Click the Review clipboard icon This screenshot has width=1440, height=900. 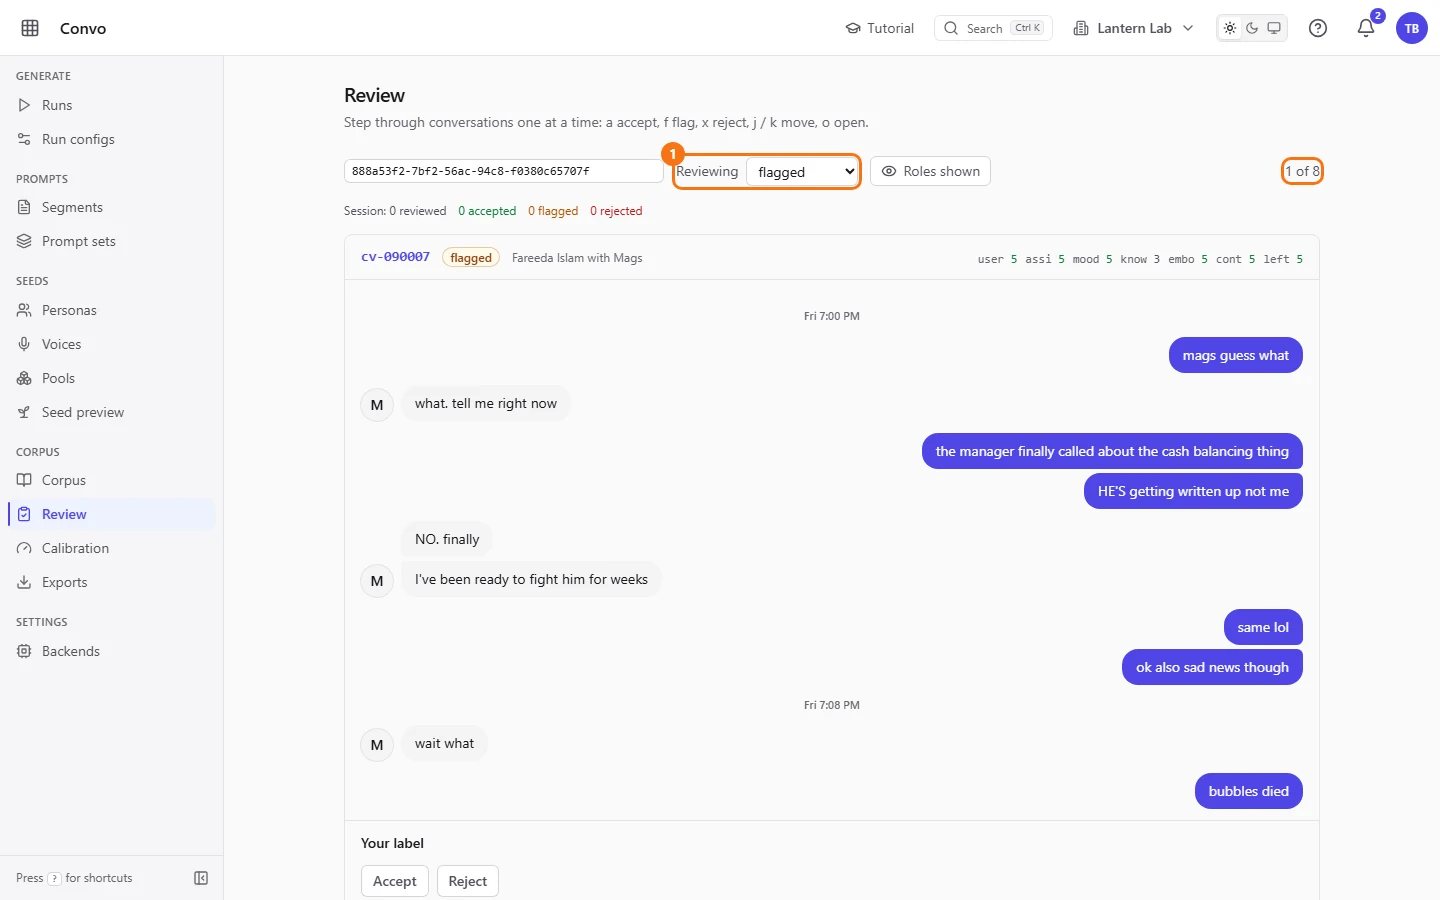pyautogui.click(x=24, y=514)
